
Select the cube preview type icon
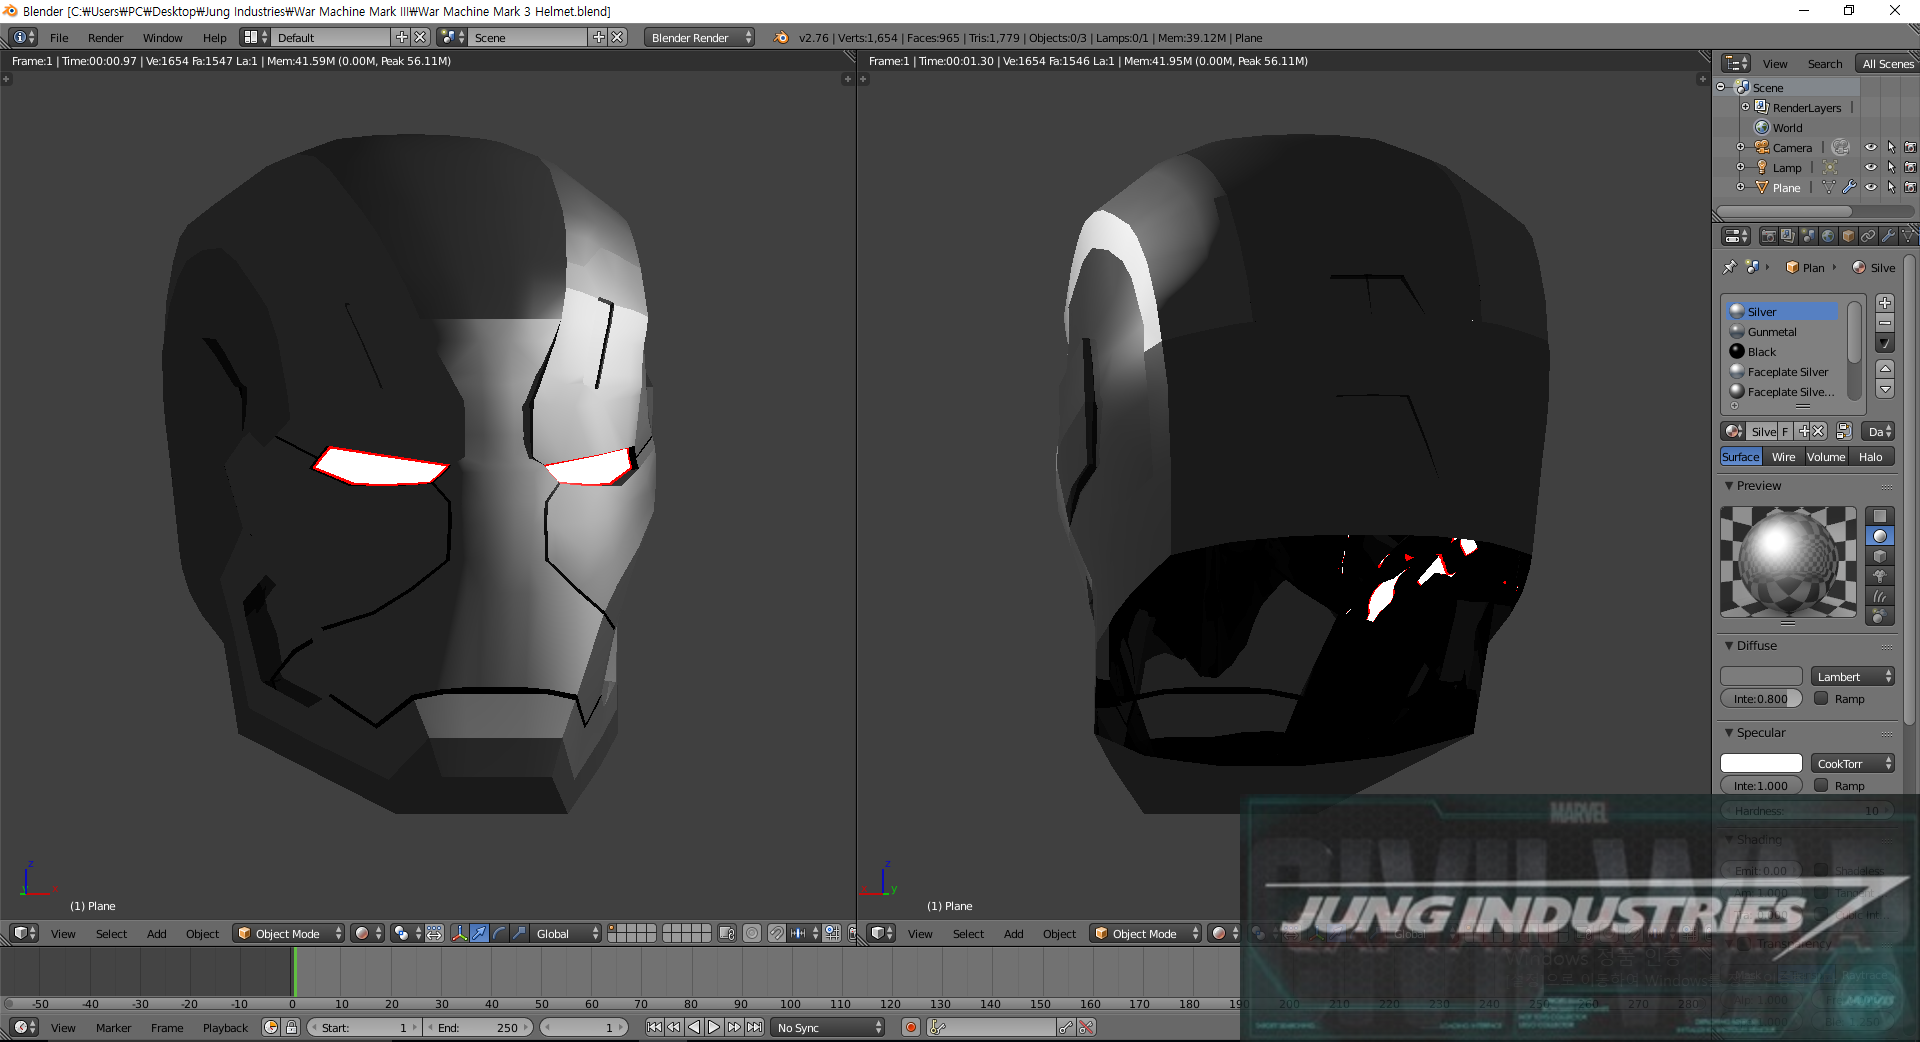click(1880, 556)
